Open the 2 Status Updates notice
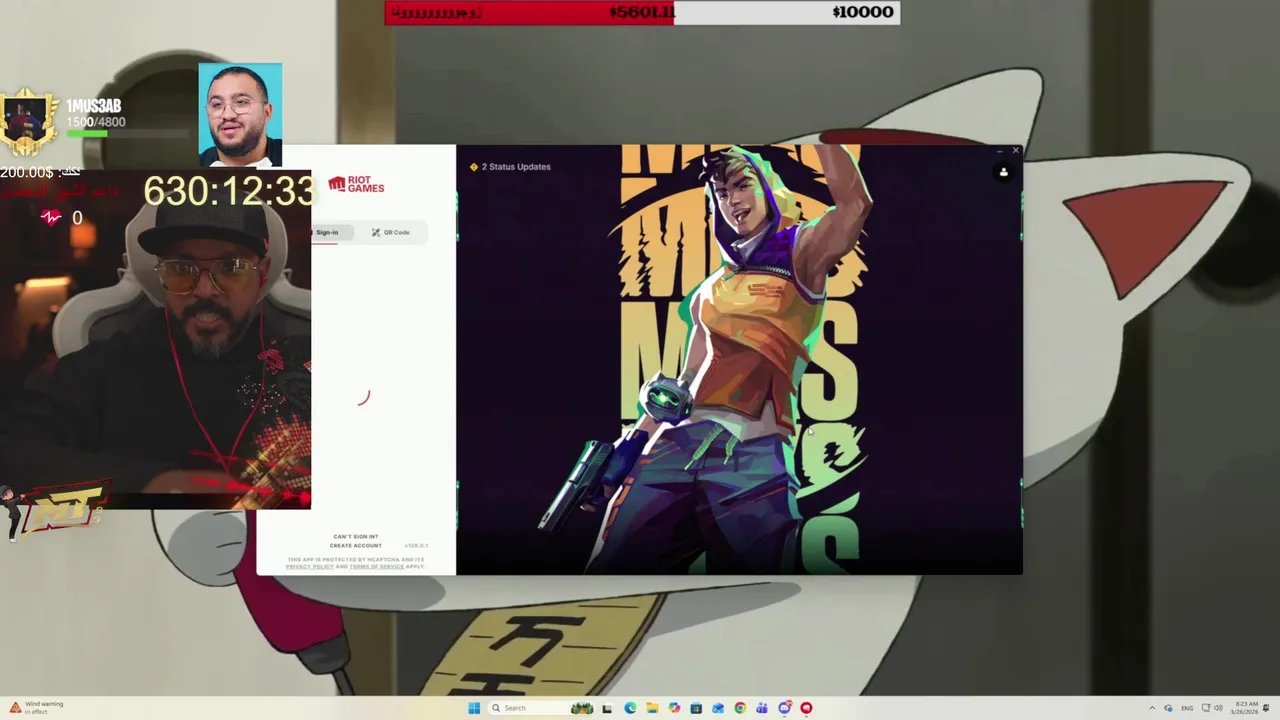1280x720 pixels. pyautogui.click(x=510, y=167)
